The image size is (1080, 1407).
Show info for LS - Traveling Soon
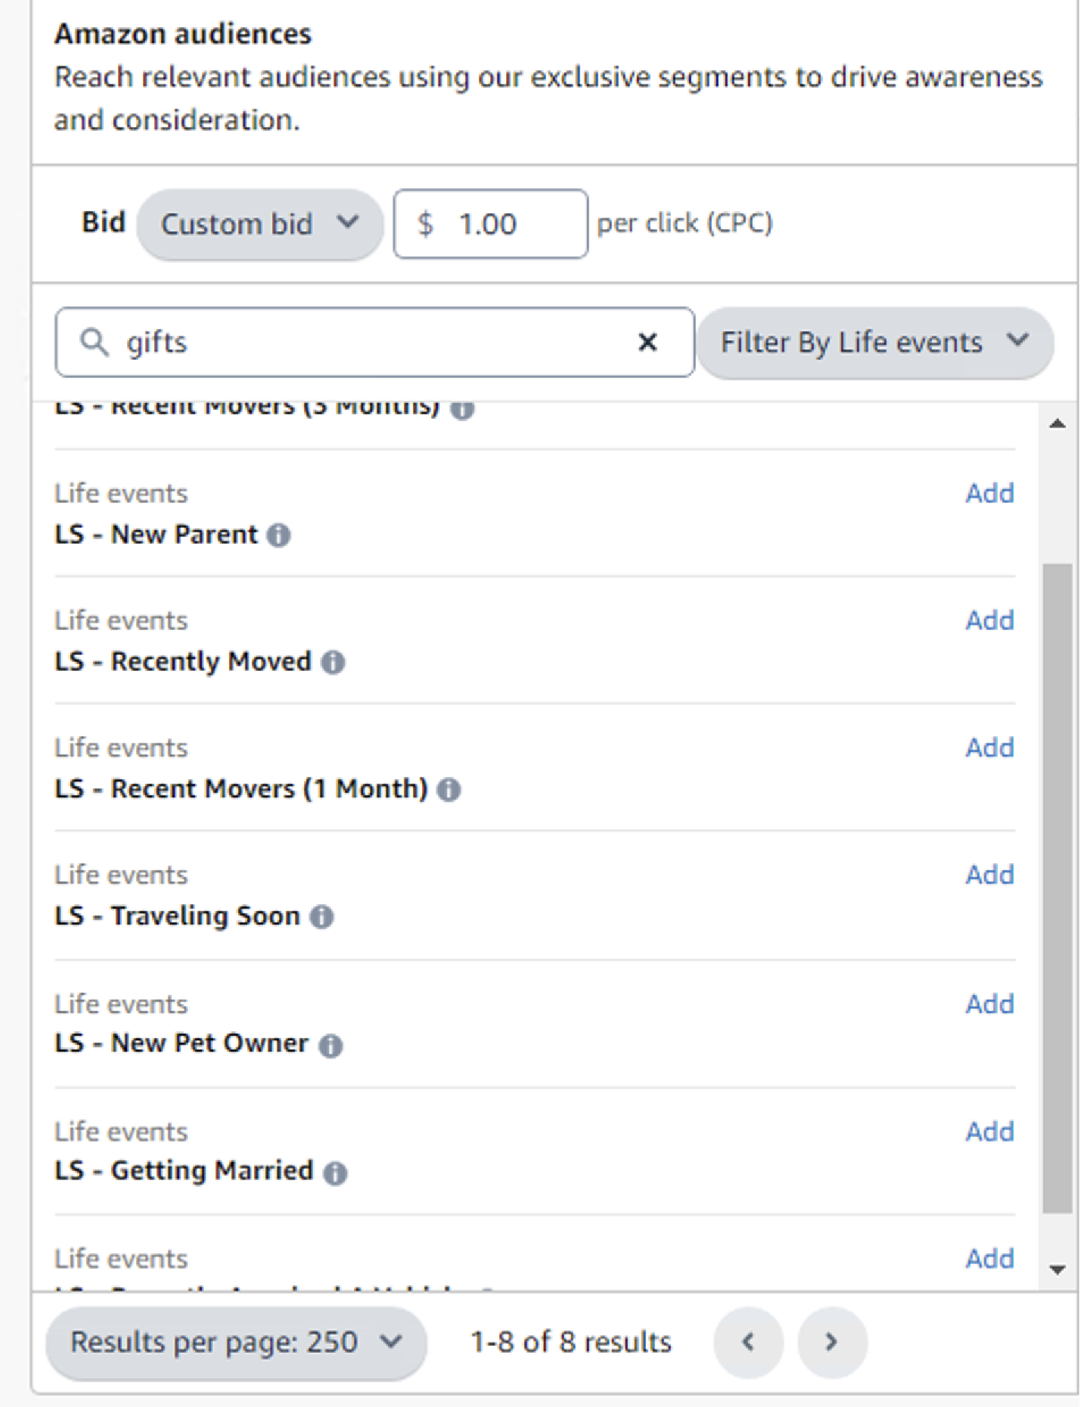322,917
